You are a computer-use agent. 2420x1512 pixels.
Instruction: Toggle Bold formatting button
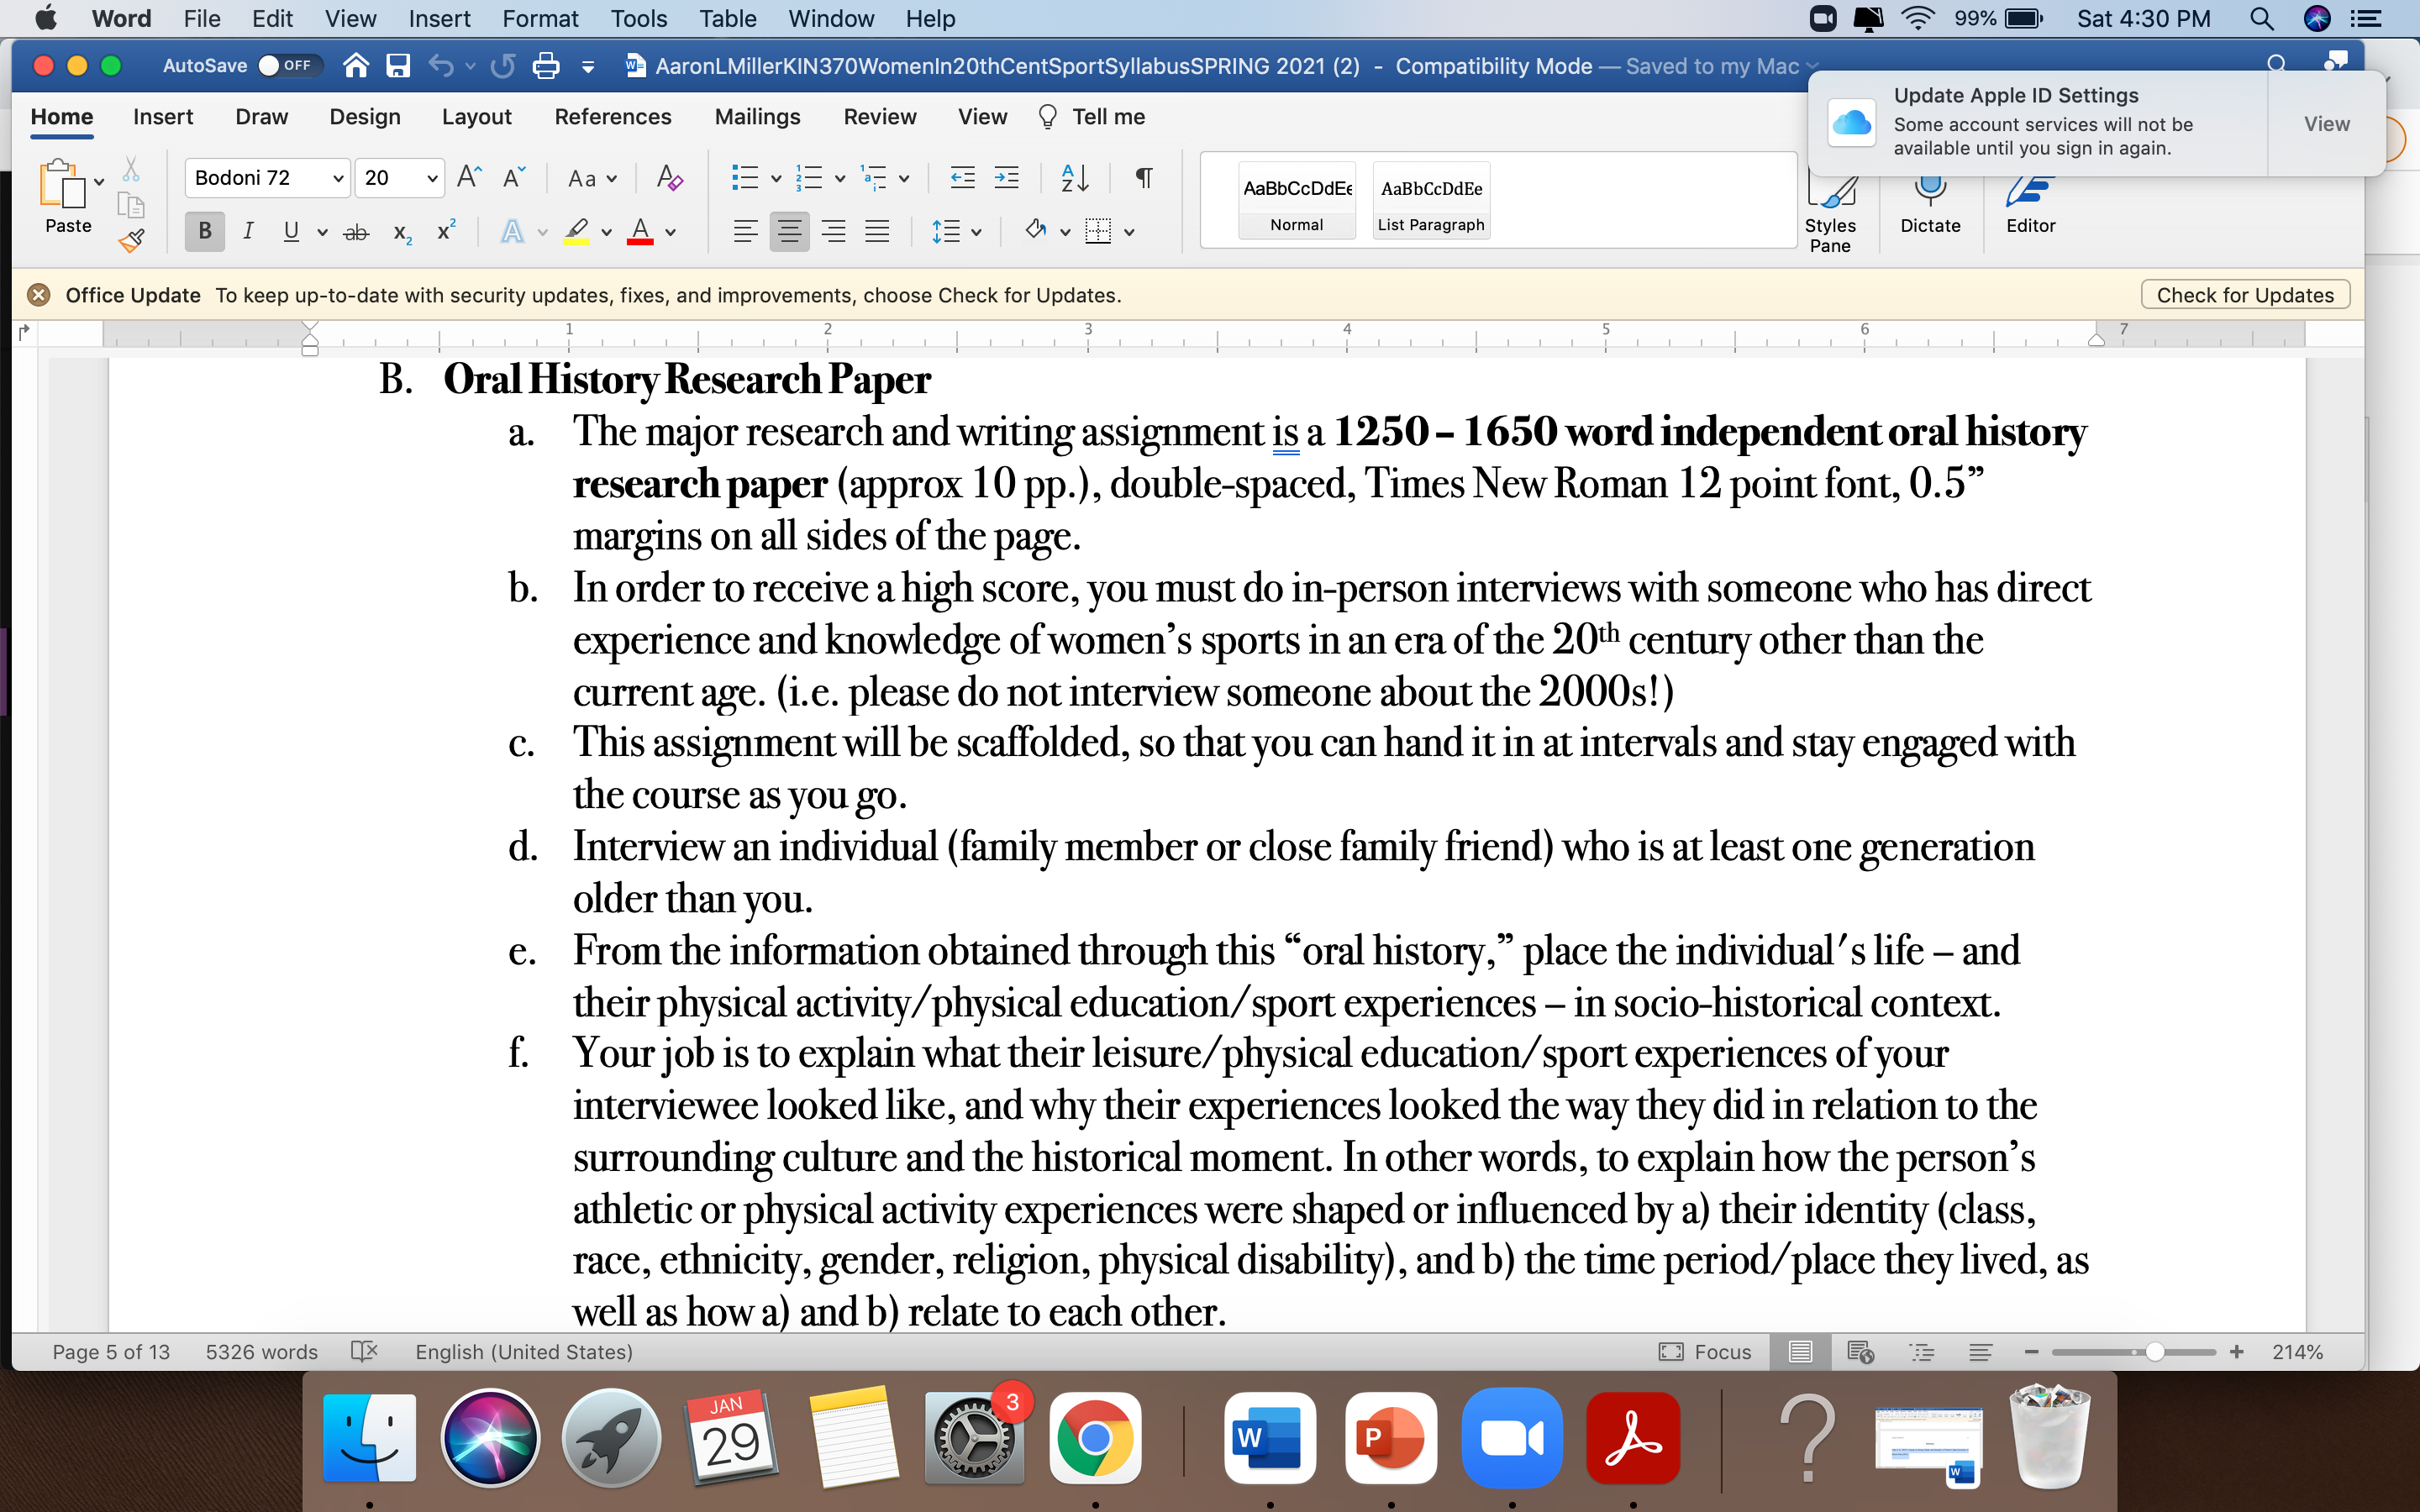point(204,232)
